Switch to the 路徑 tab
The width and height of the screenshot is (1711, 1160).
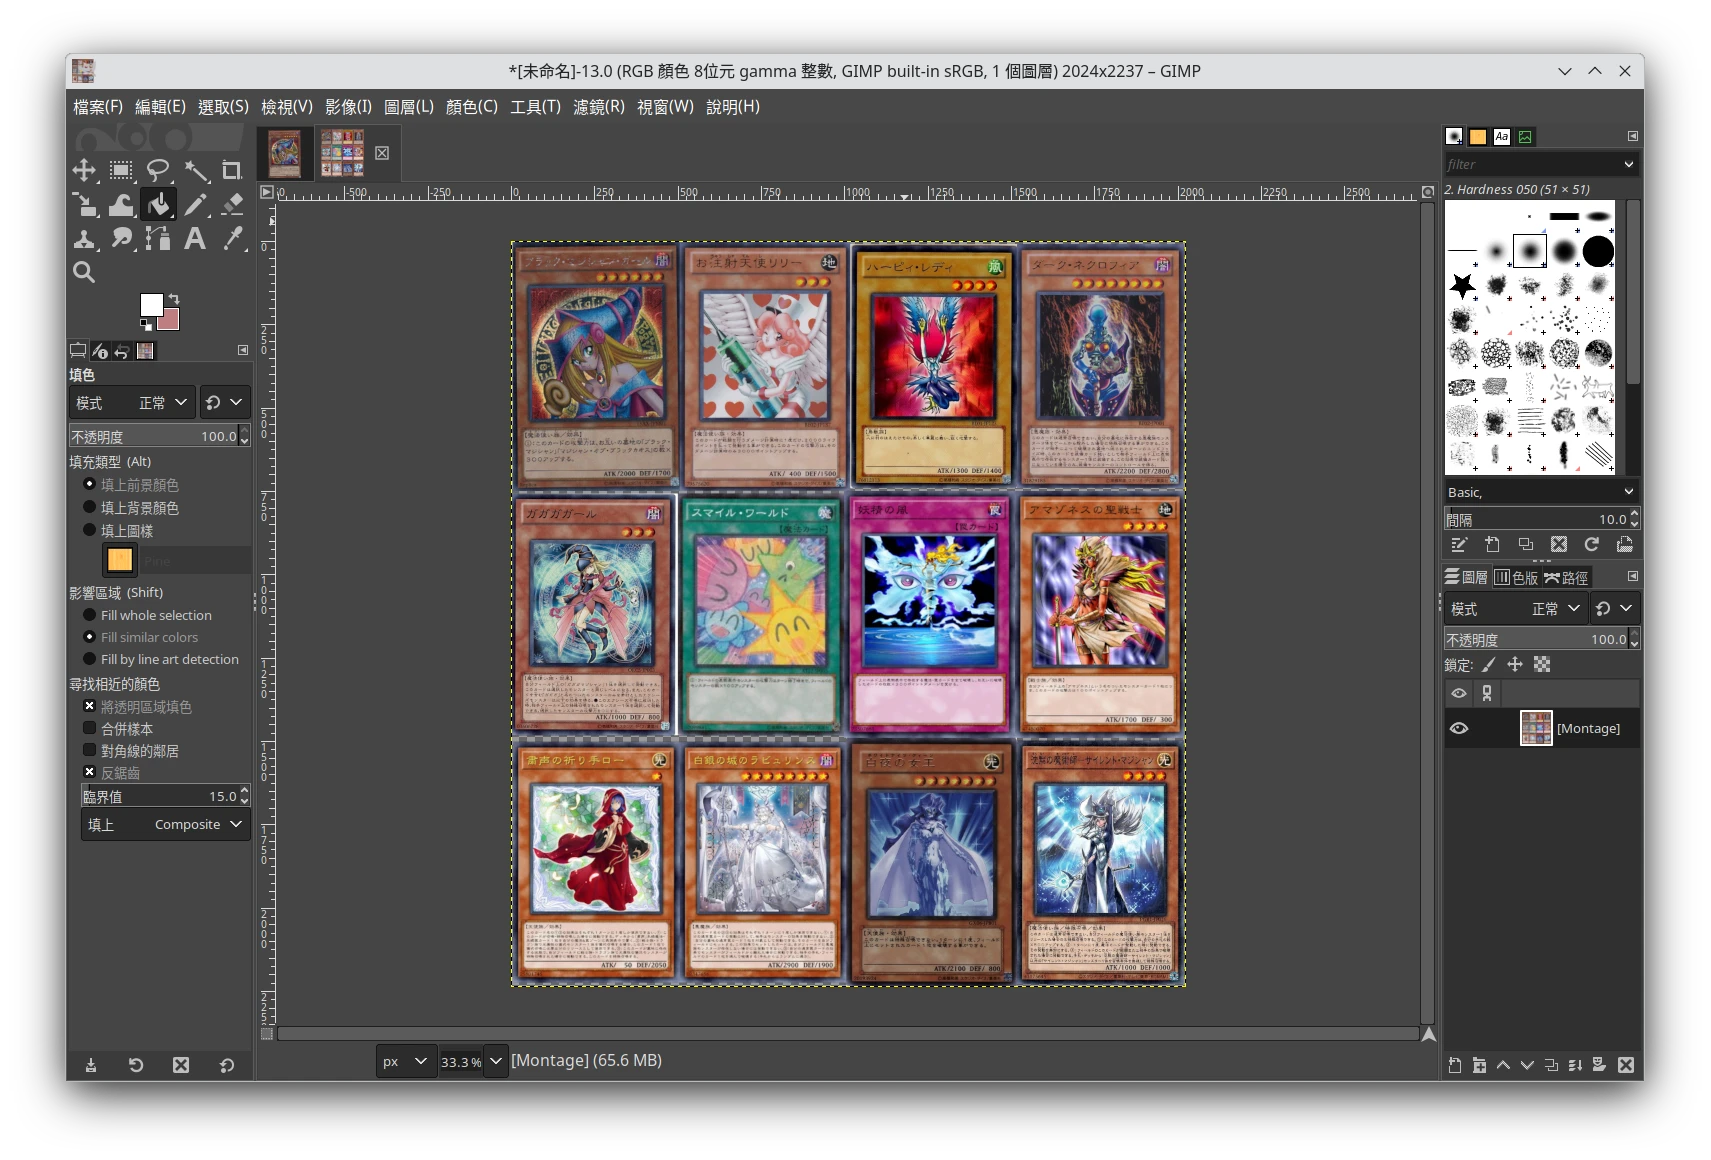[x=1566, y=578]
